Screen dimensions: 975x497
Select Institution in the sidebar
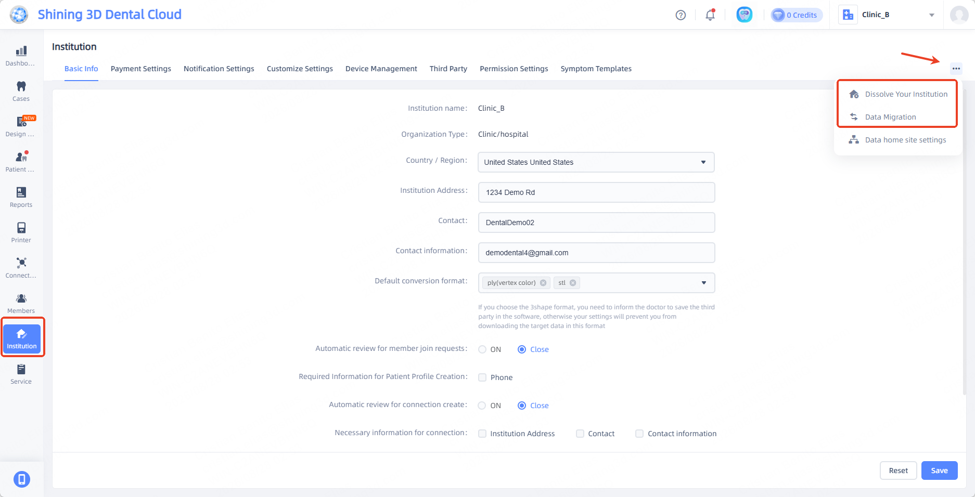click(21, 338)
